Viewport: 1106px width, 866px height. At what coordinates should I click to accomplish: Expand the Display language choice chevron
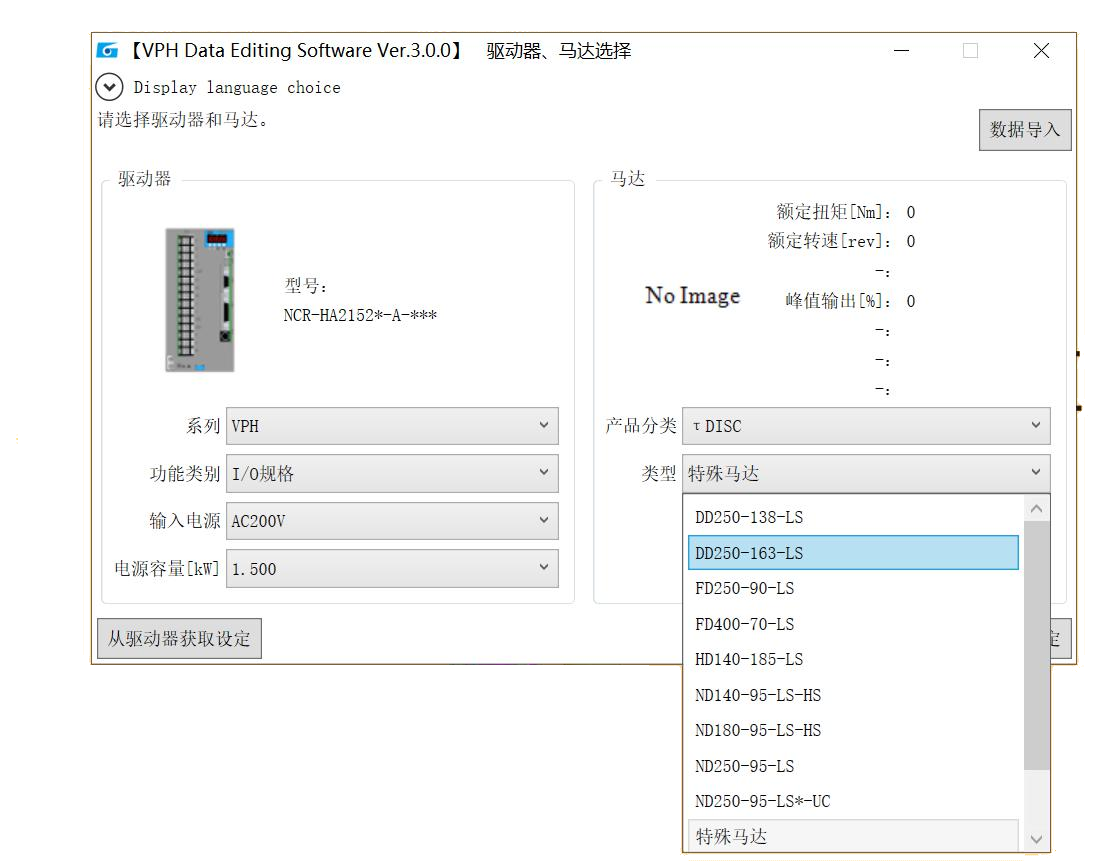pyautogui.click(x=109, y=87)
